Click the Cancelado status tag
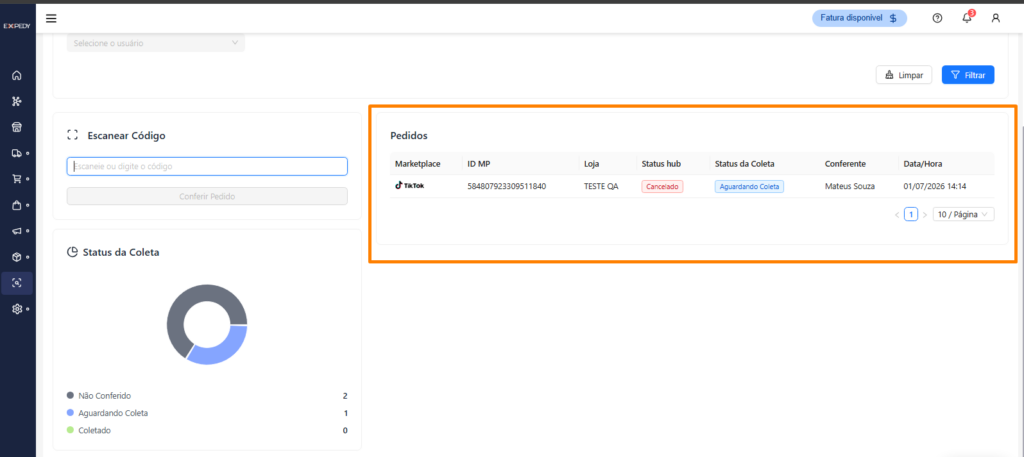Screen dimensions: 1024x457 click(662, 186)
